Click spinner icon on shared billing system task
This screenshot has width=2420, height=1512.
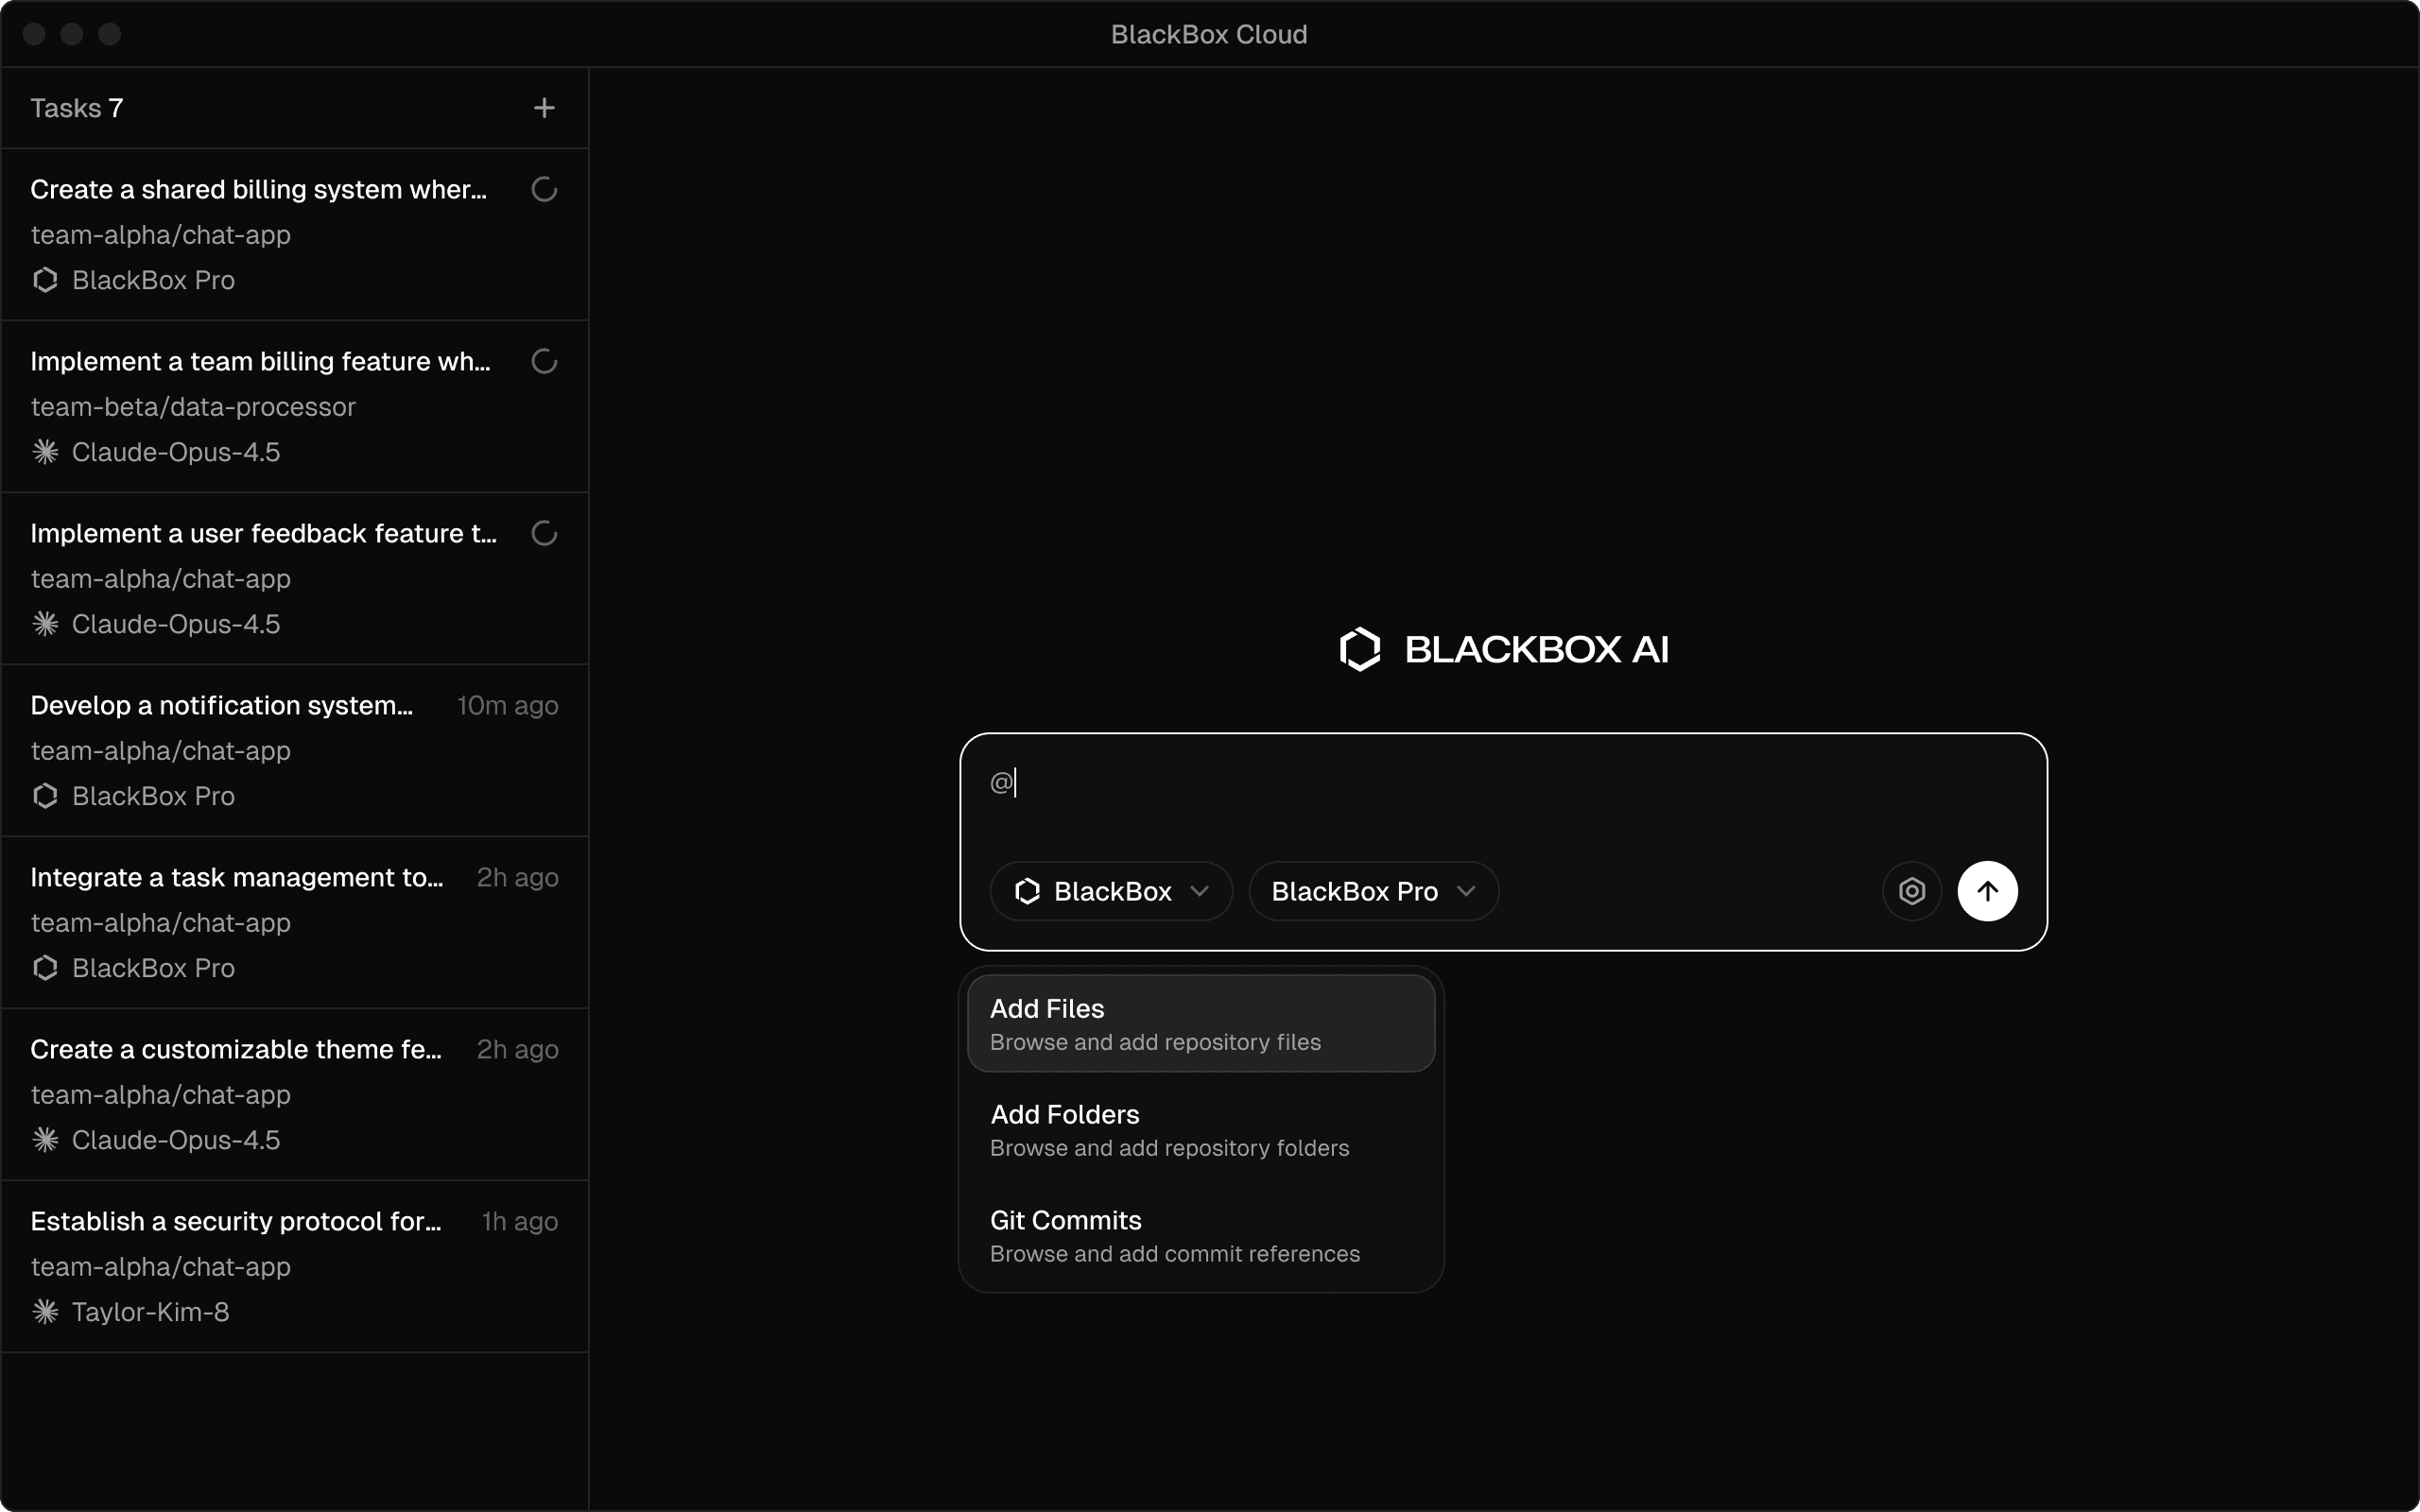pos(543,190)
